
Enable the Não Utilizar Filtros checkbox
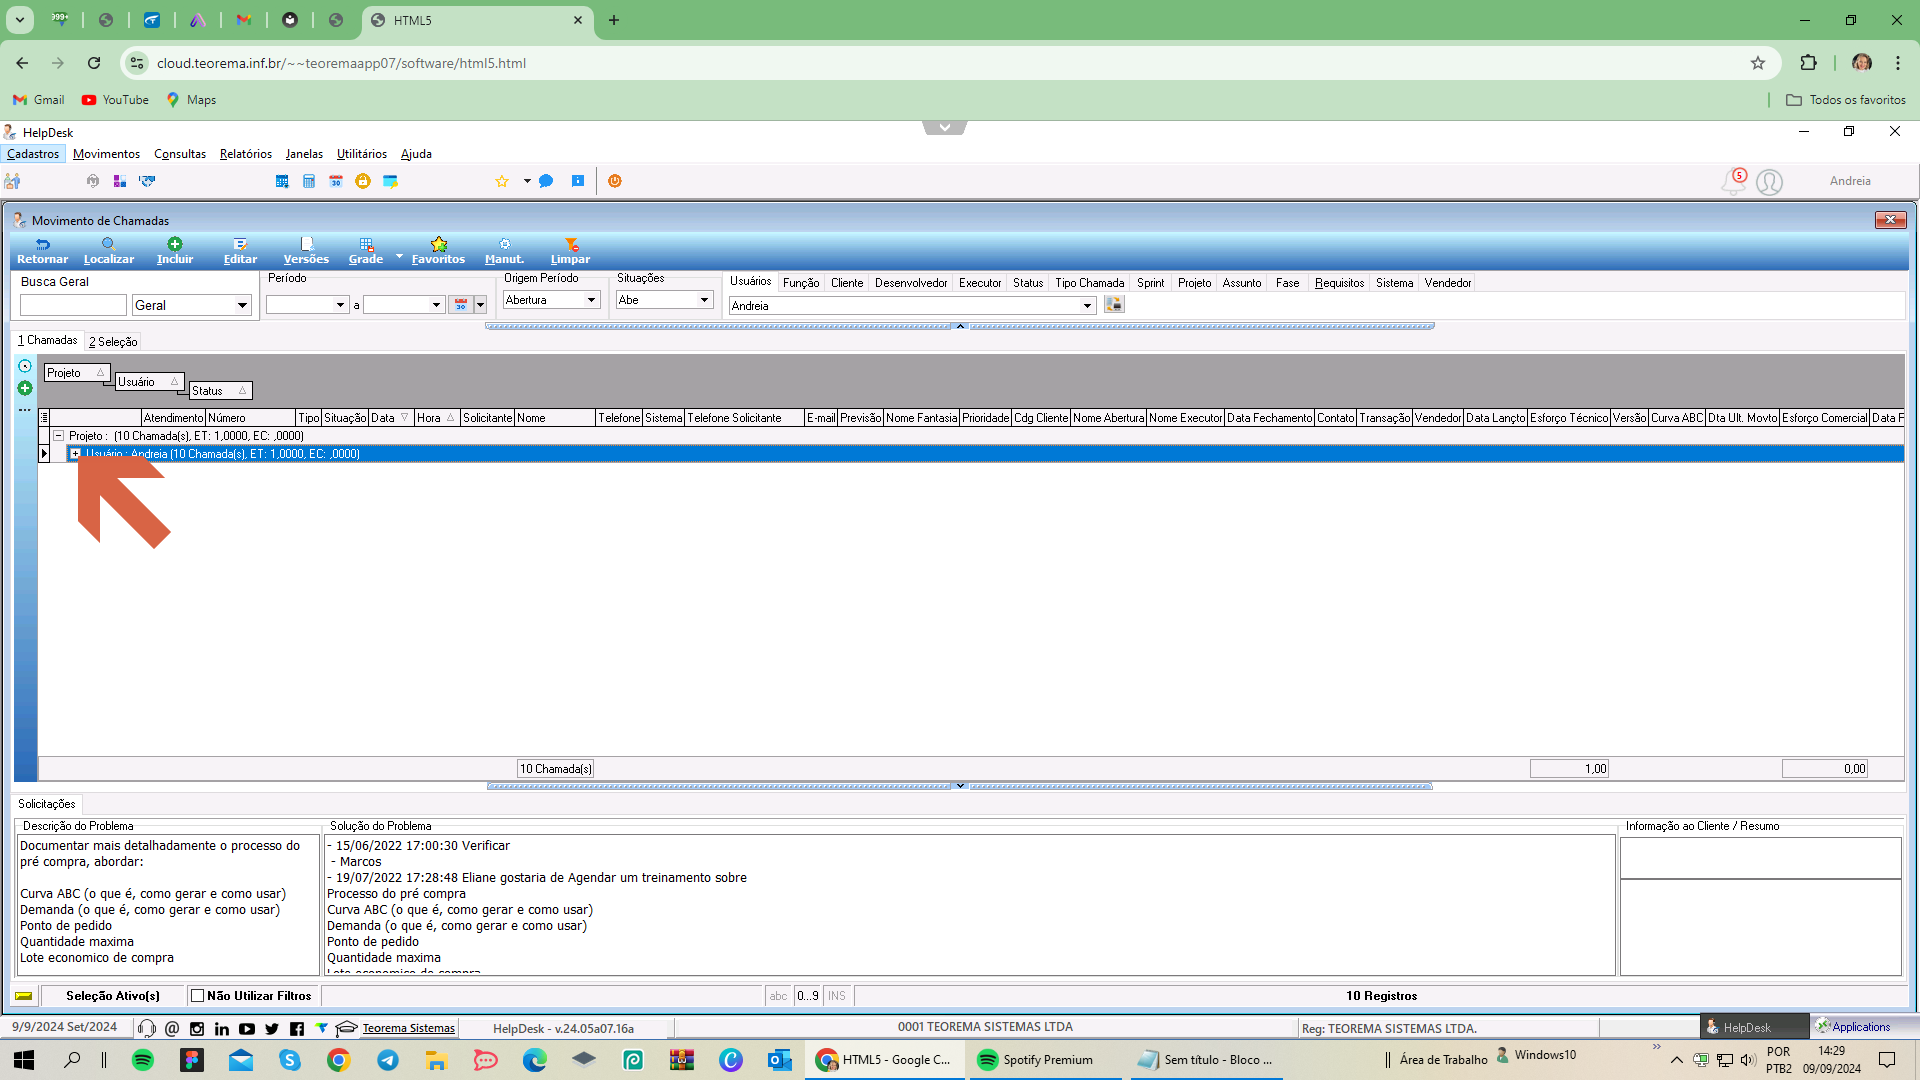coord(198,996)
